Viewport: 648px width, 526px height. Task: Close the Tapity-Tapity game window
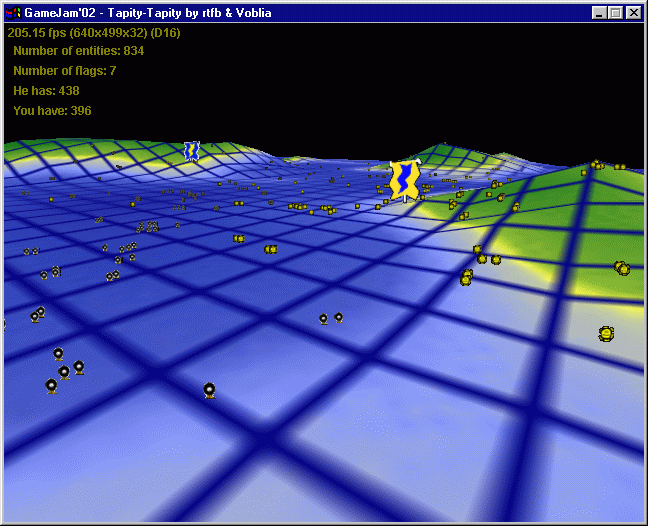point(633,13)
